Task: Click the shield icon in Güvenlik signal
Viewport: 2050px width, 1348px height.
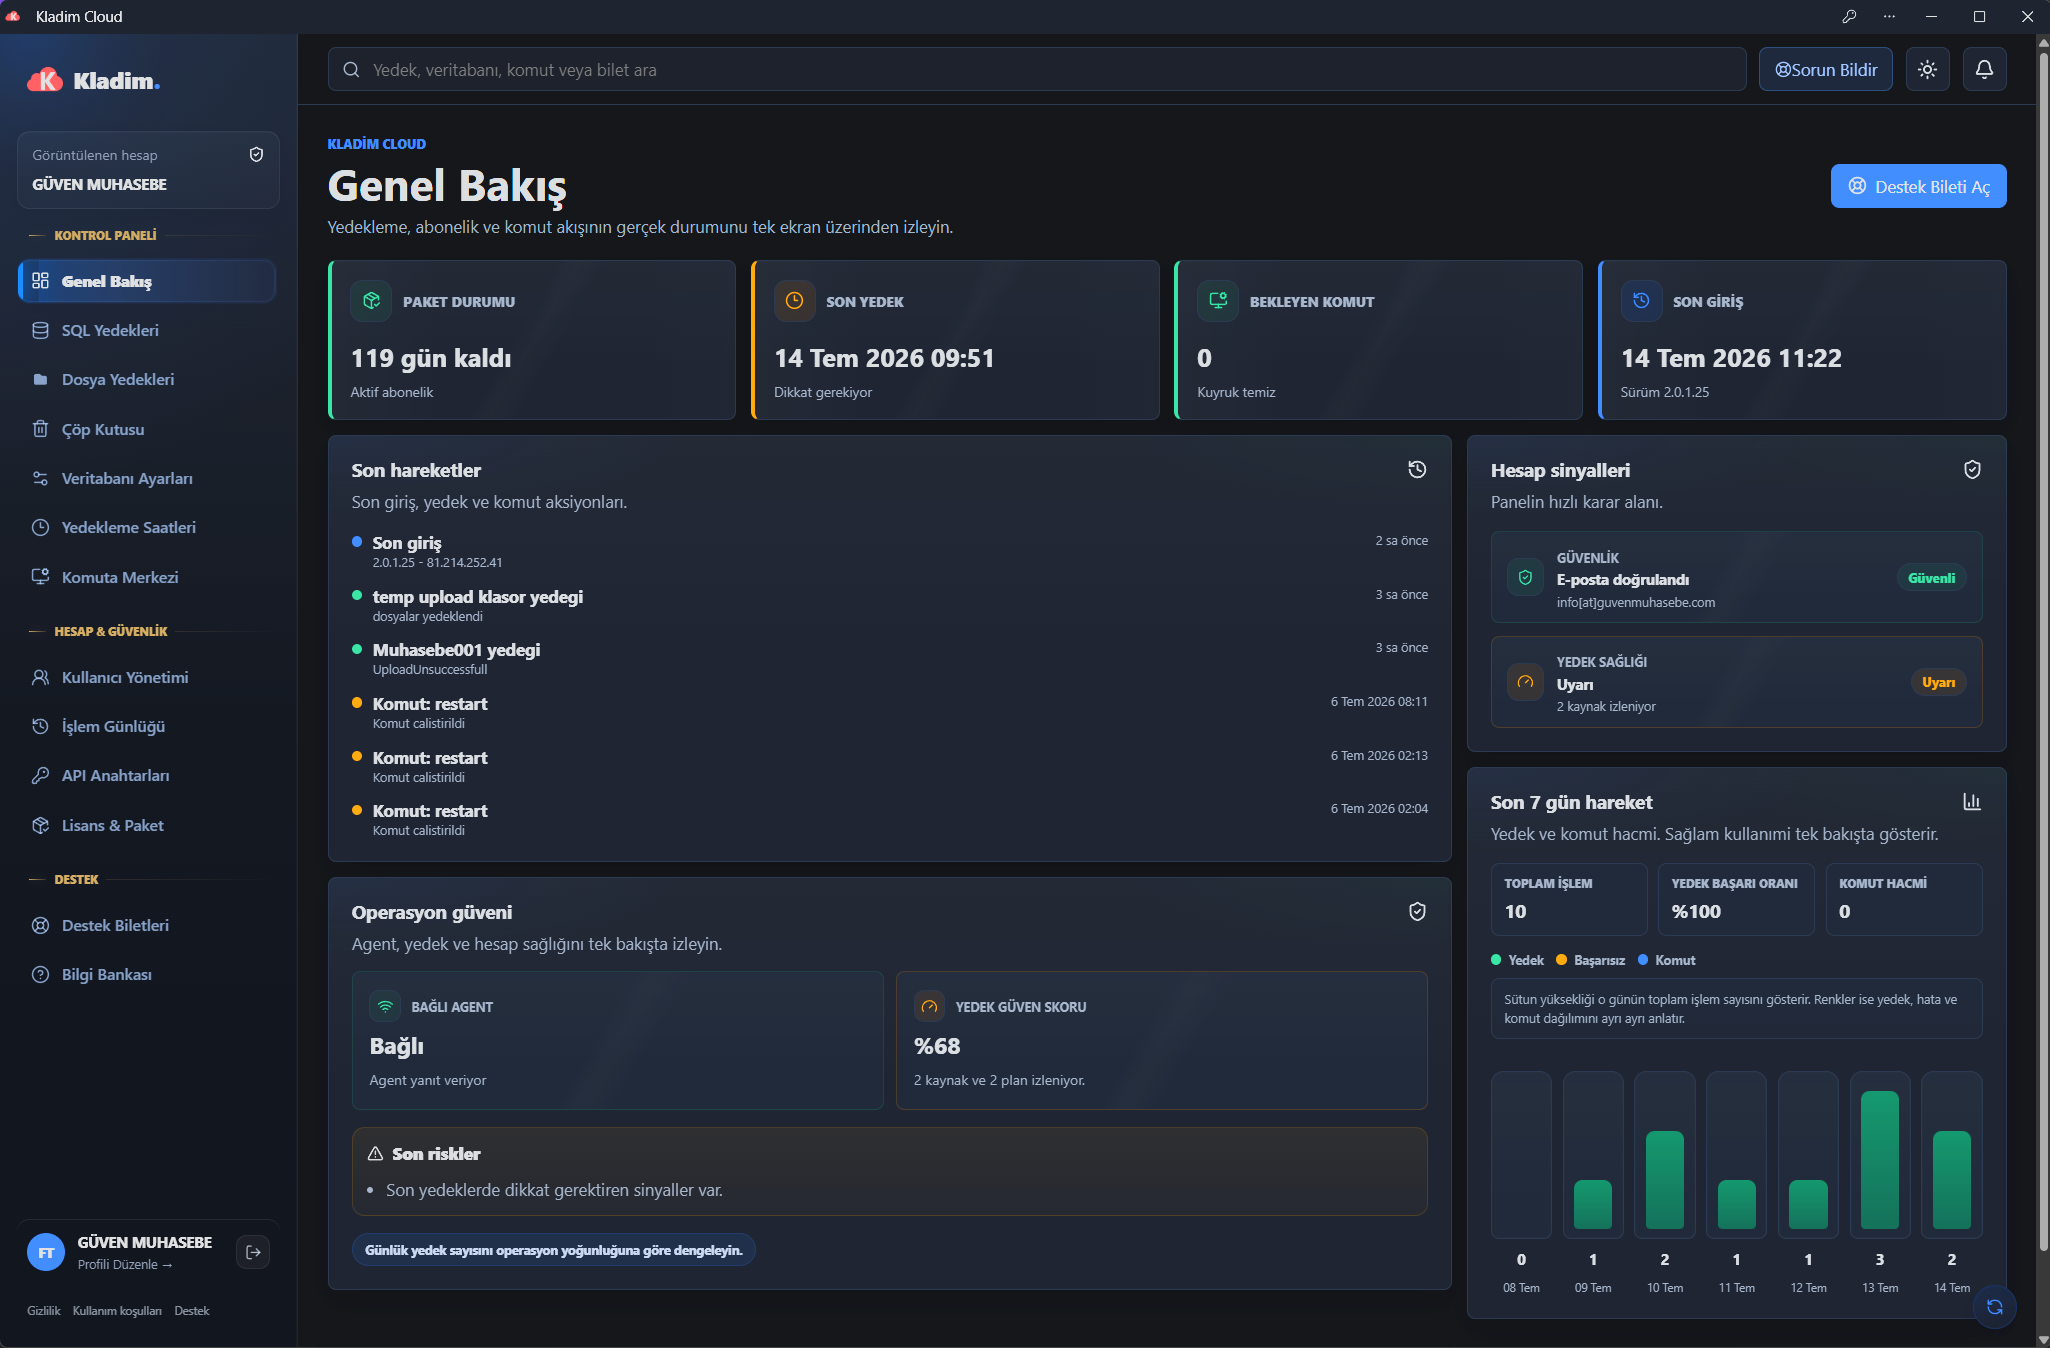Action: (1525, 577)
